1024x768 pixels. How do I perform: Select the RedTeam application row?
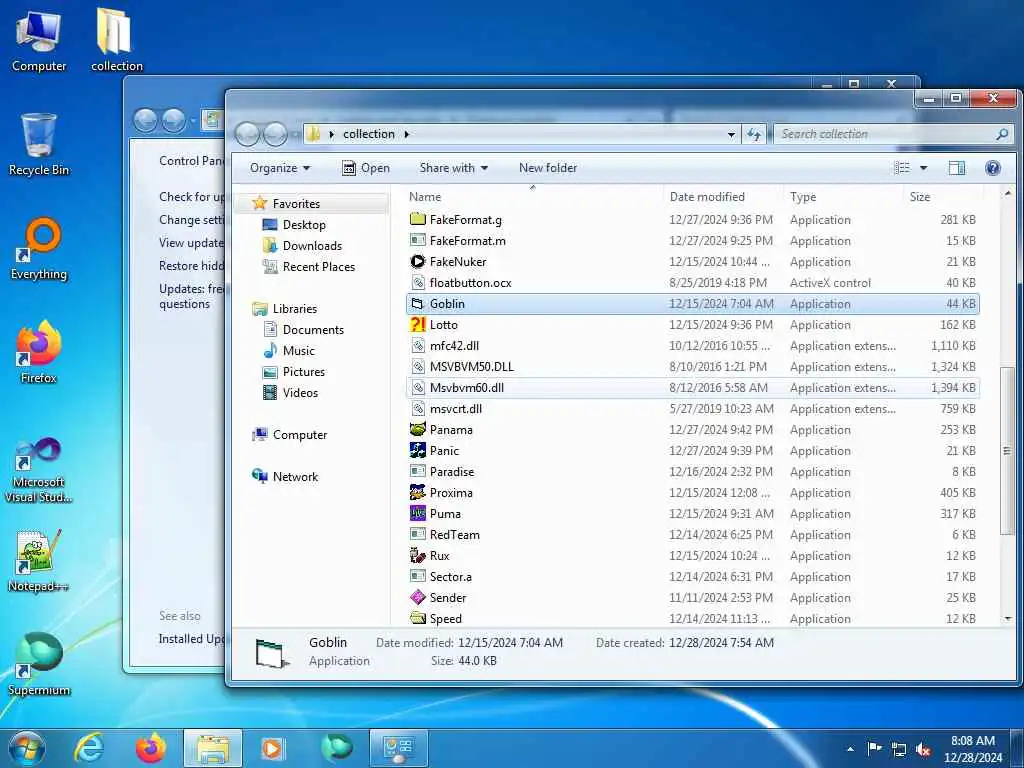[692, 535]
